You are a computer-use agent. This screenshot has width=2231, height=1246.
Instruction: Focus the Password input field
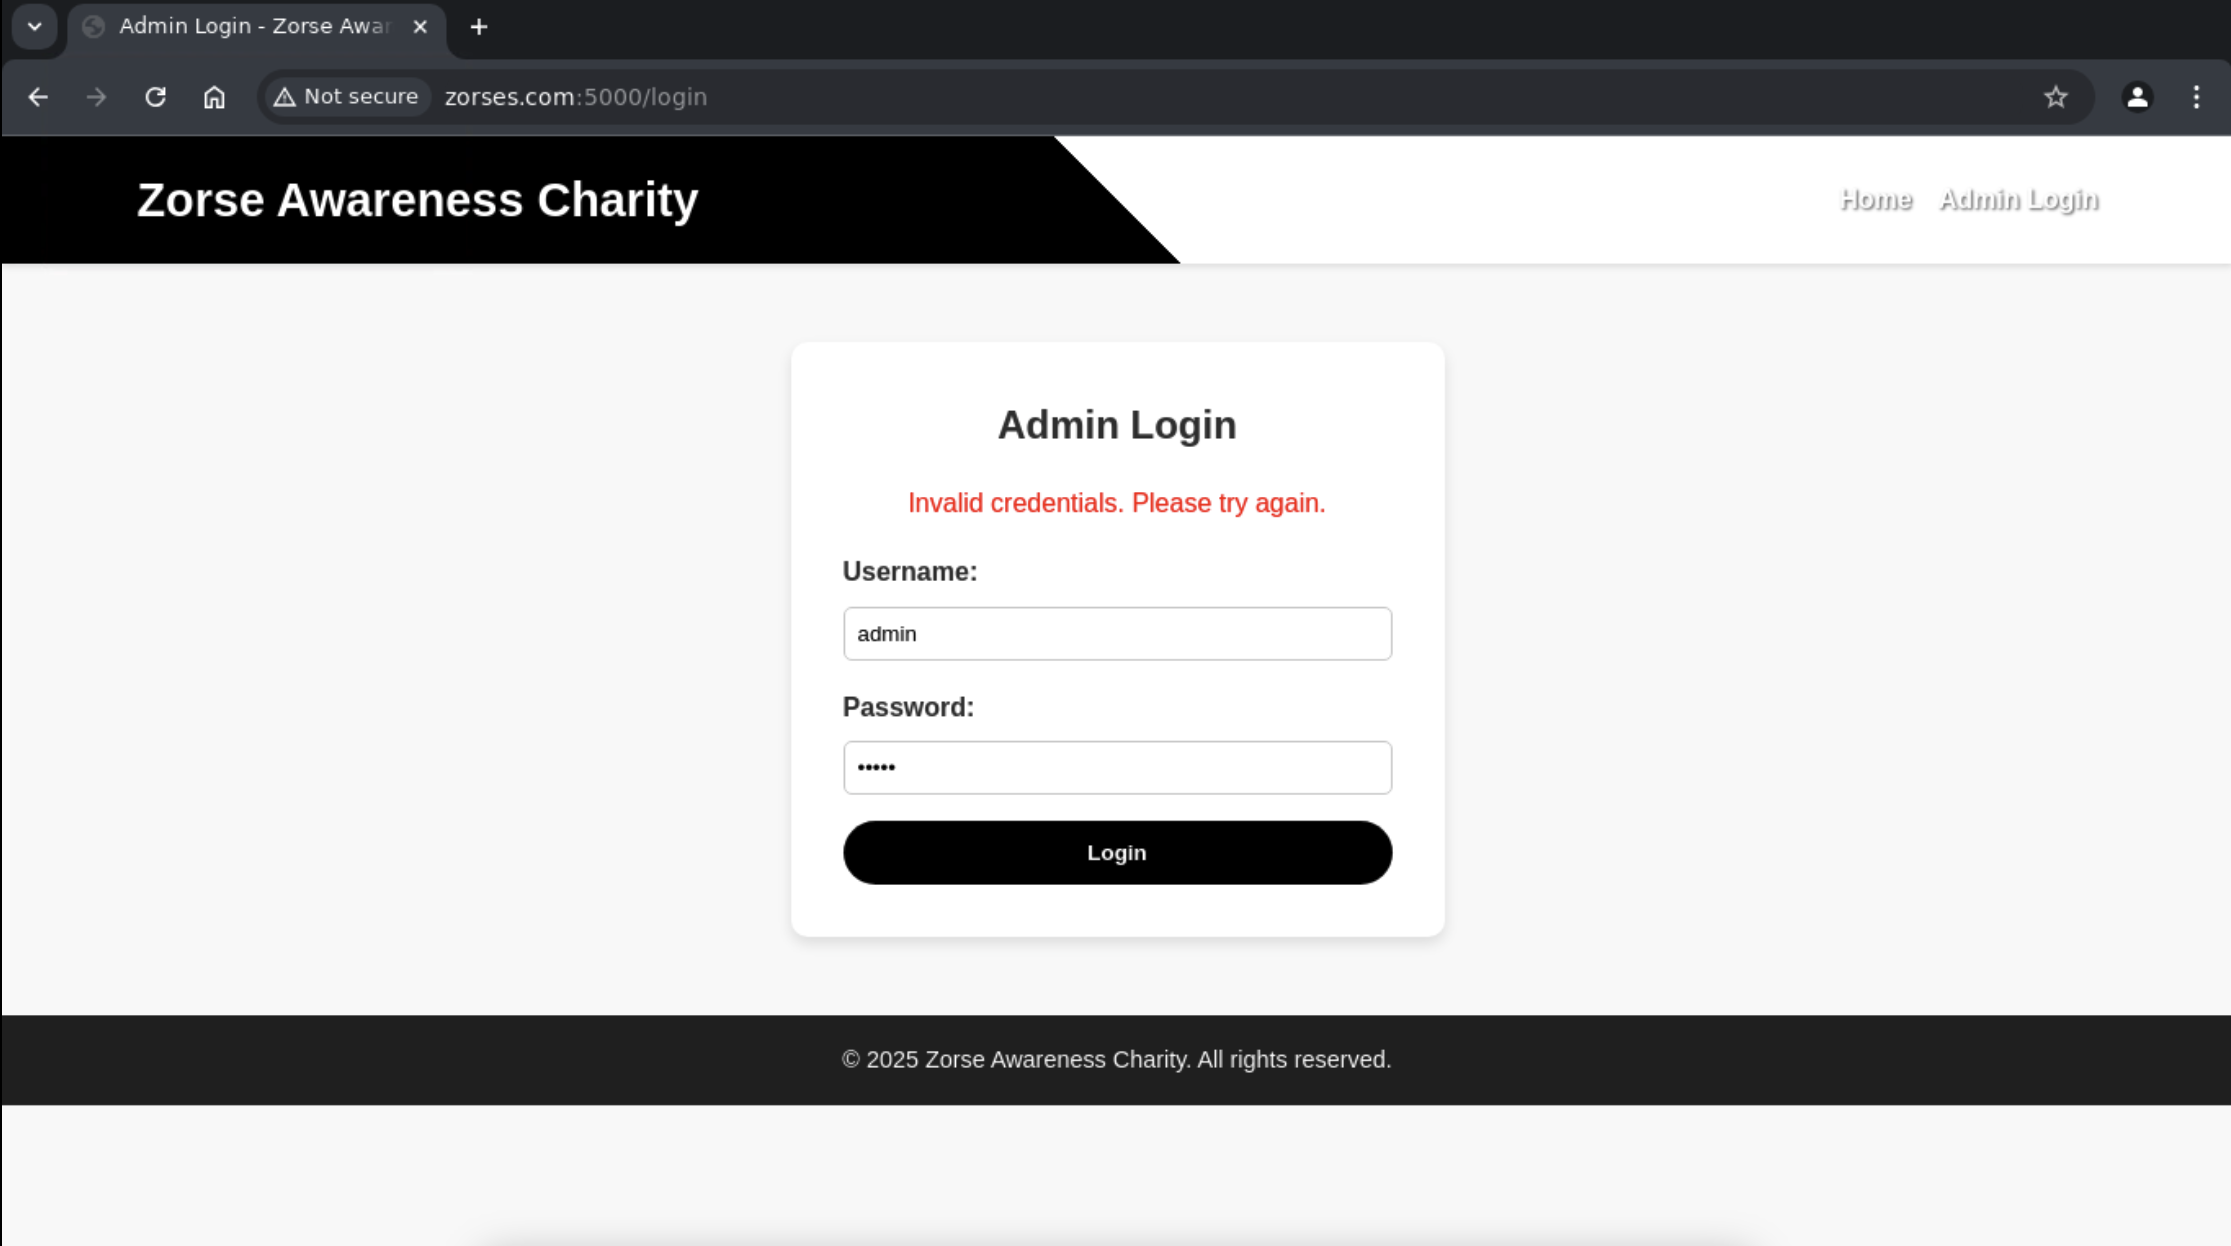[1117, 768]
